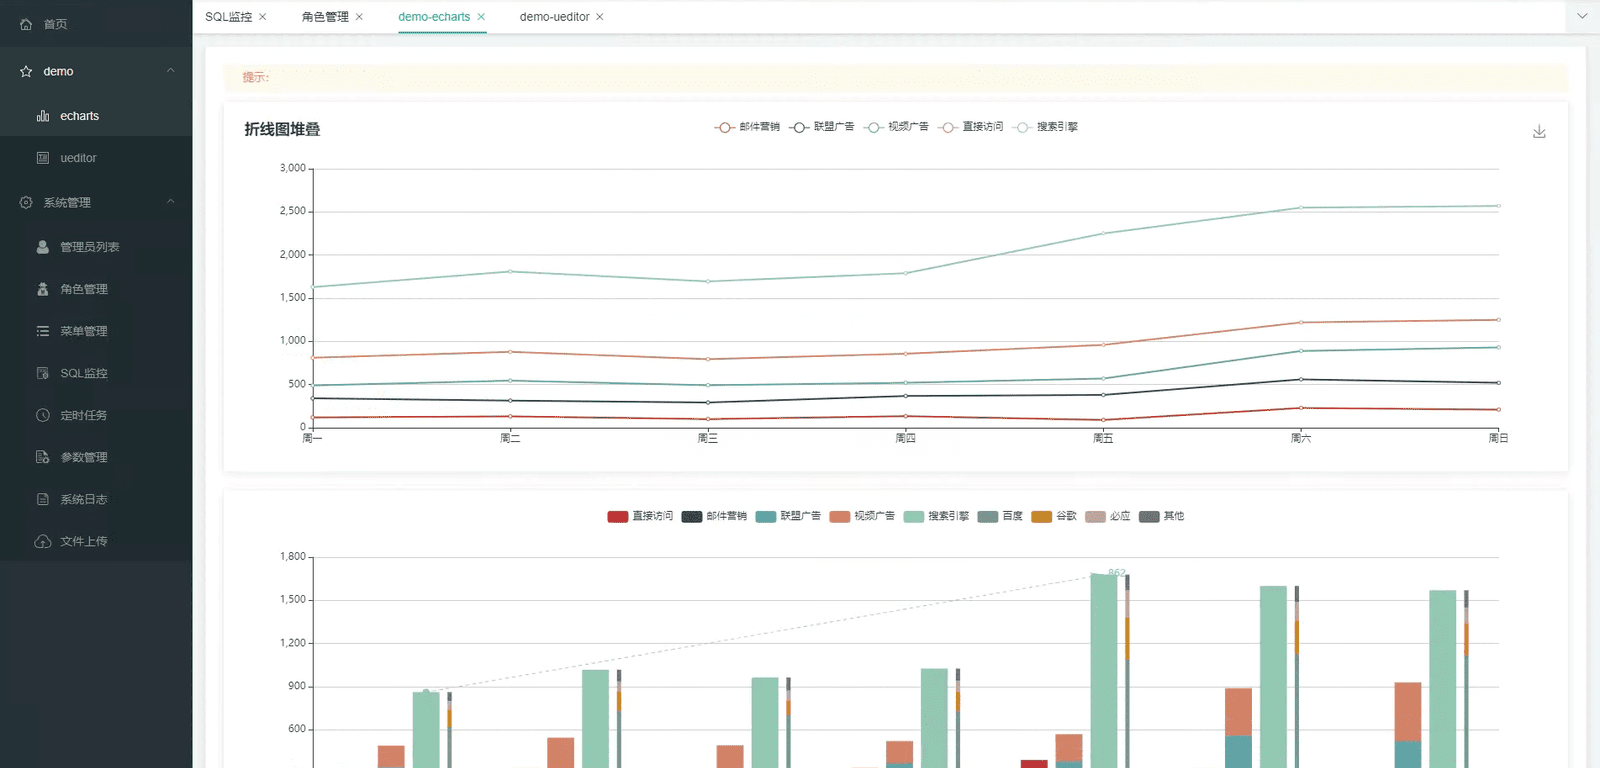
Task: Open the tabs dropdown arrow at top right
Action: coord(1582,16)
